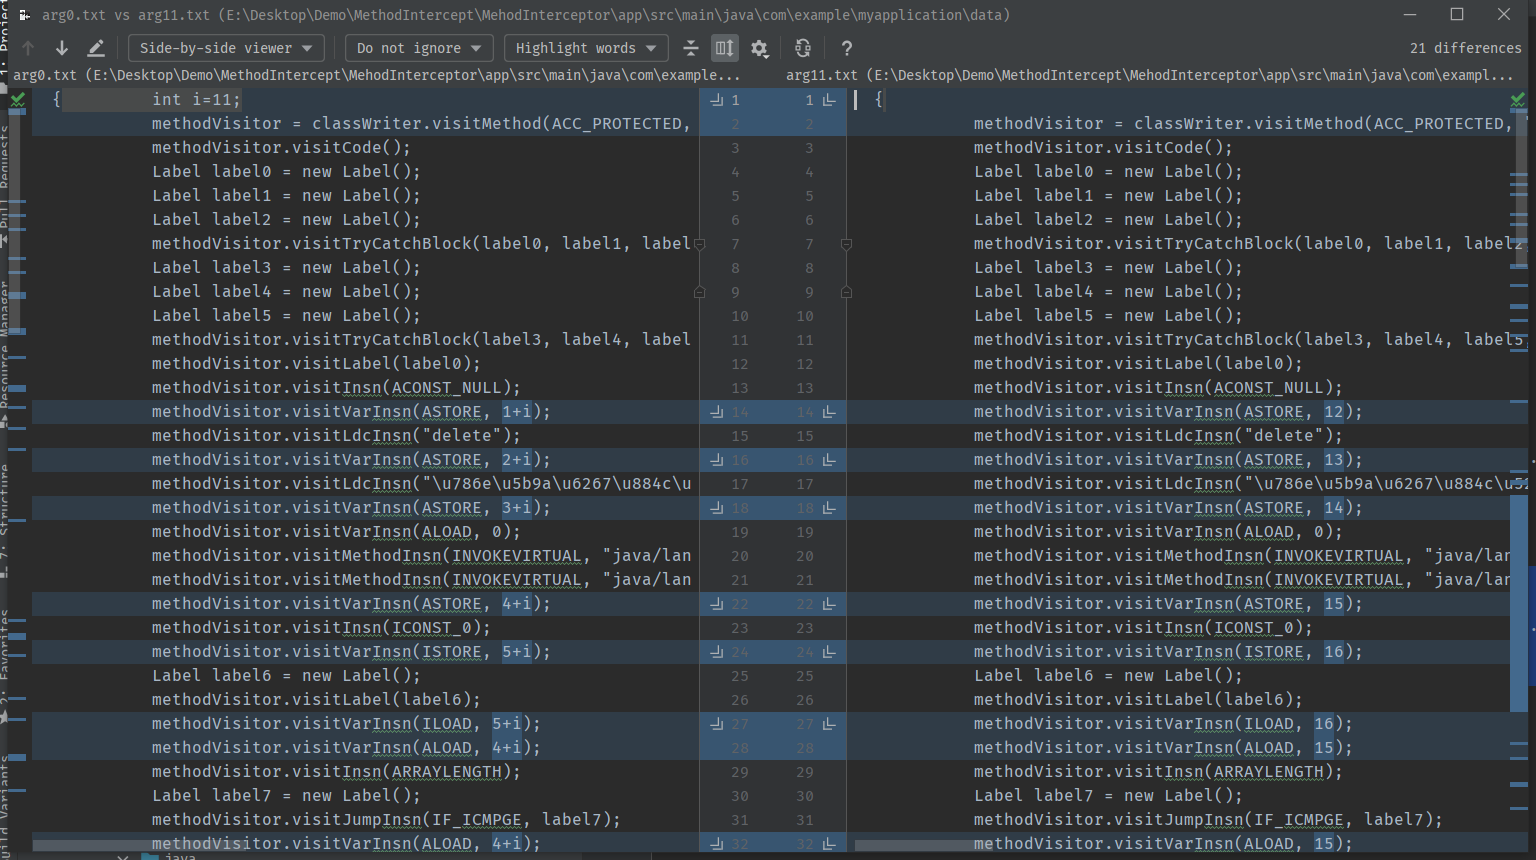Click the left pane green checkmark status icon
This screenshot has width=1536, height=860.
[18, 99]
